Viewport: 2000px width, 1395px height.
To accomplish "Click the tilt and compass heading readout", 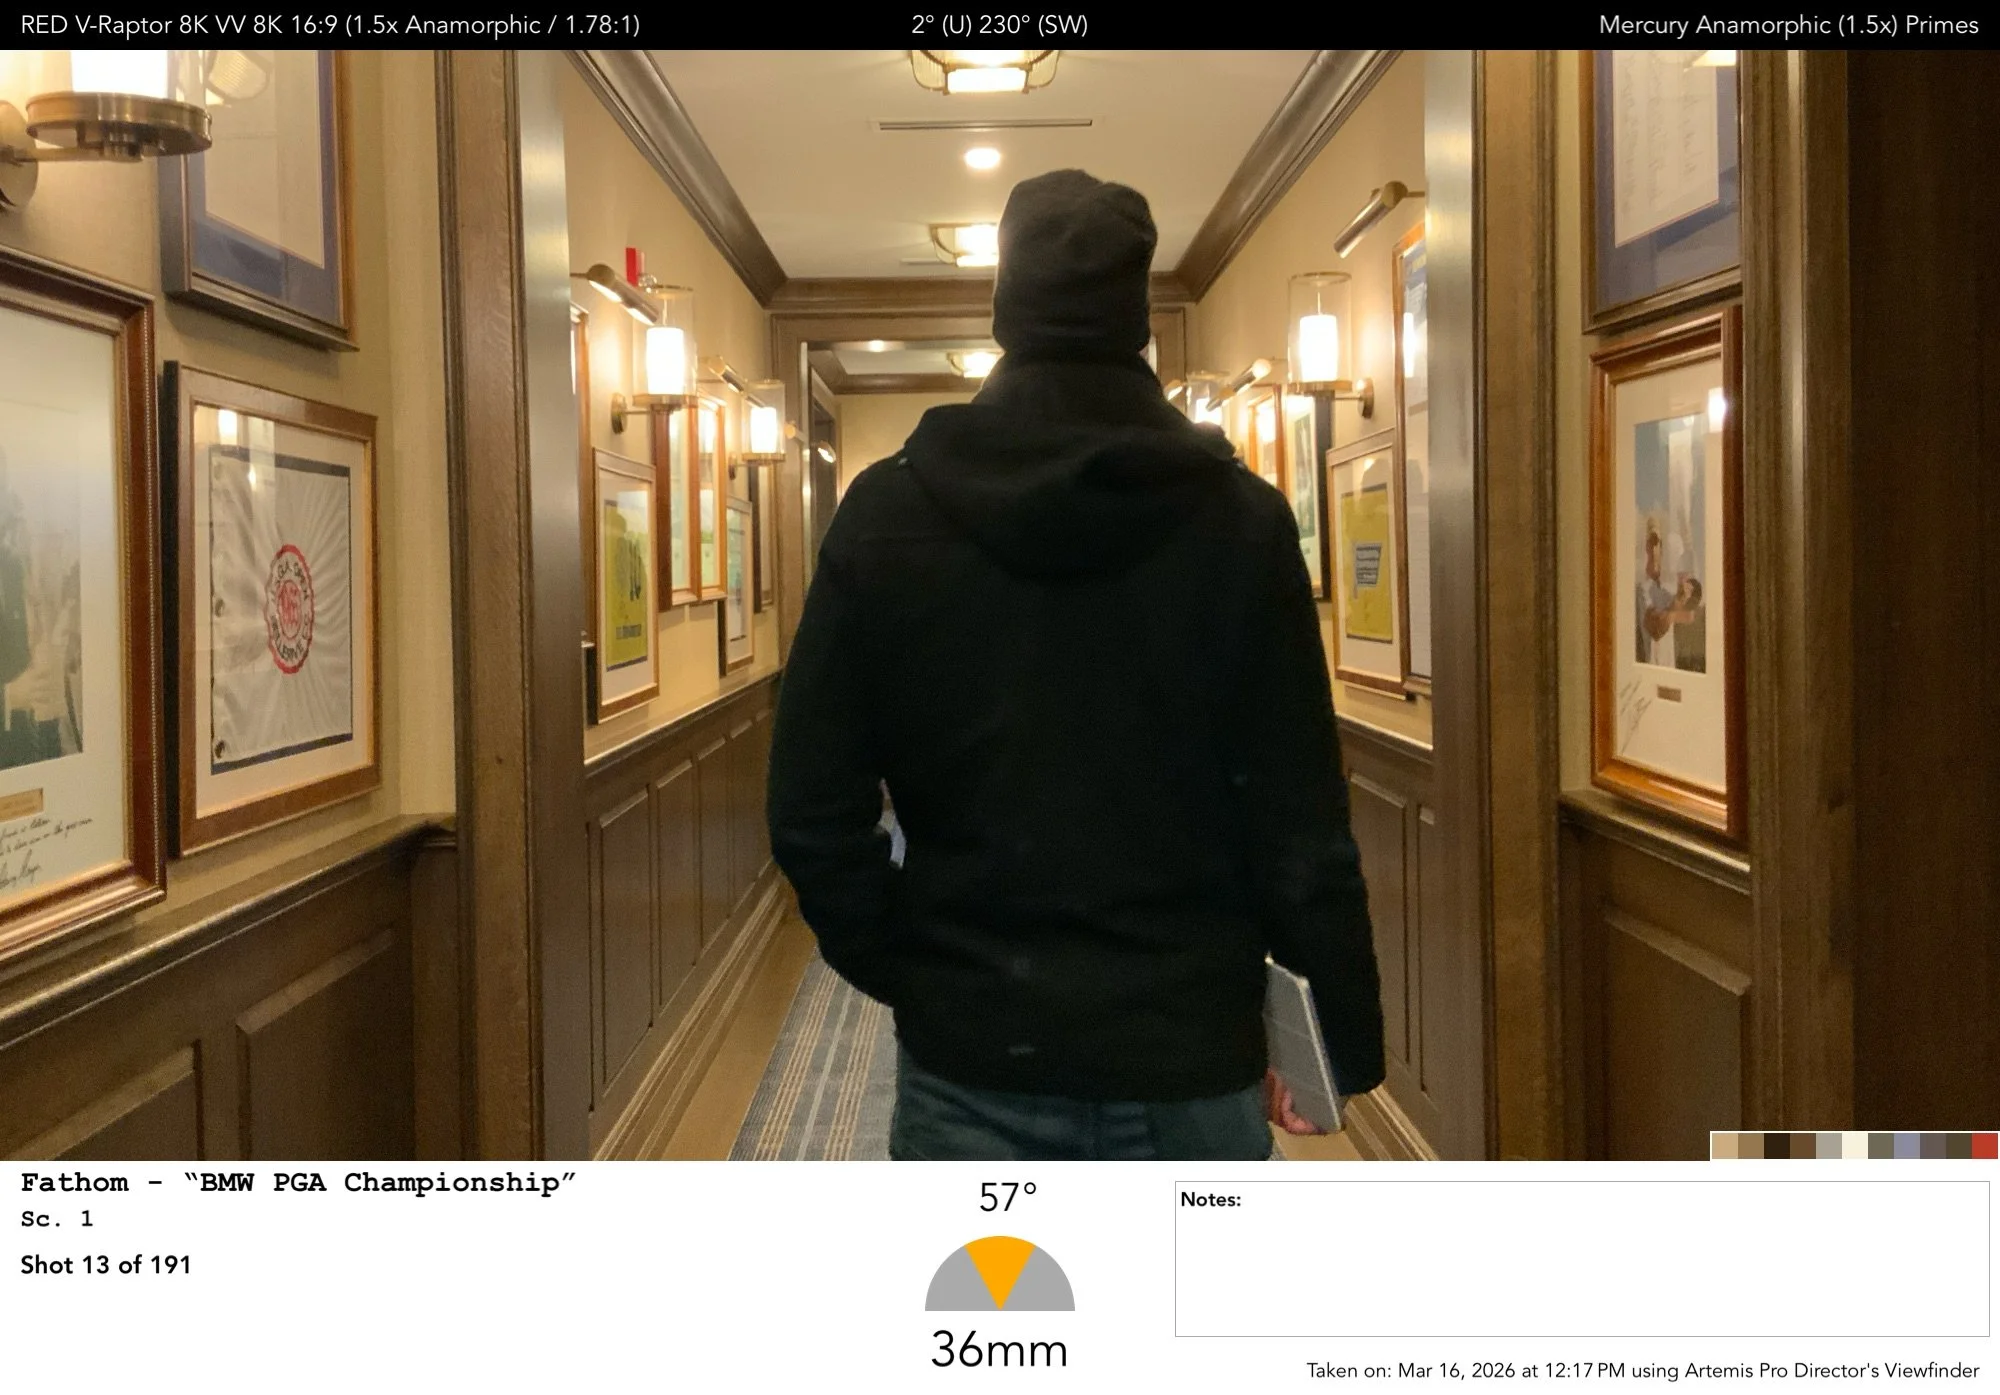I will (x=999, y=25).
